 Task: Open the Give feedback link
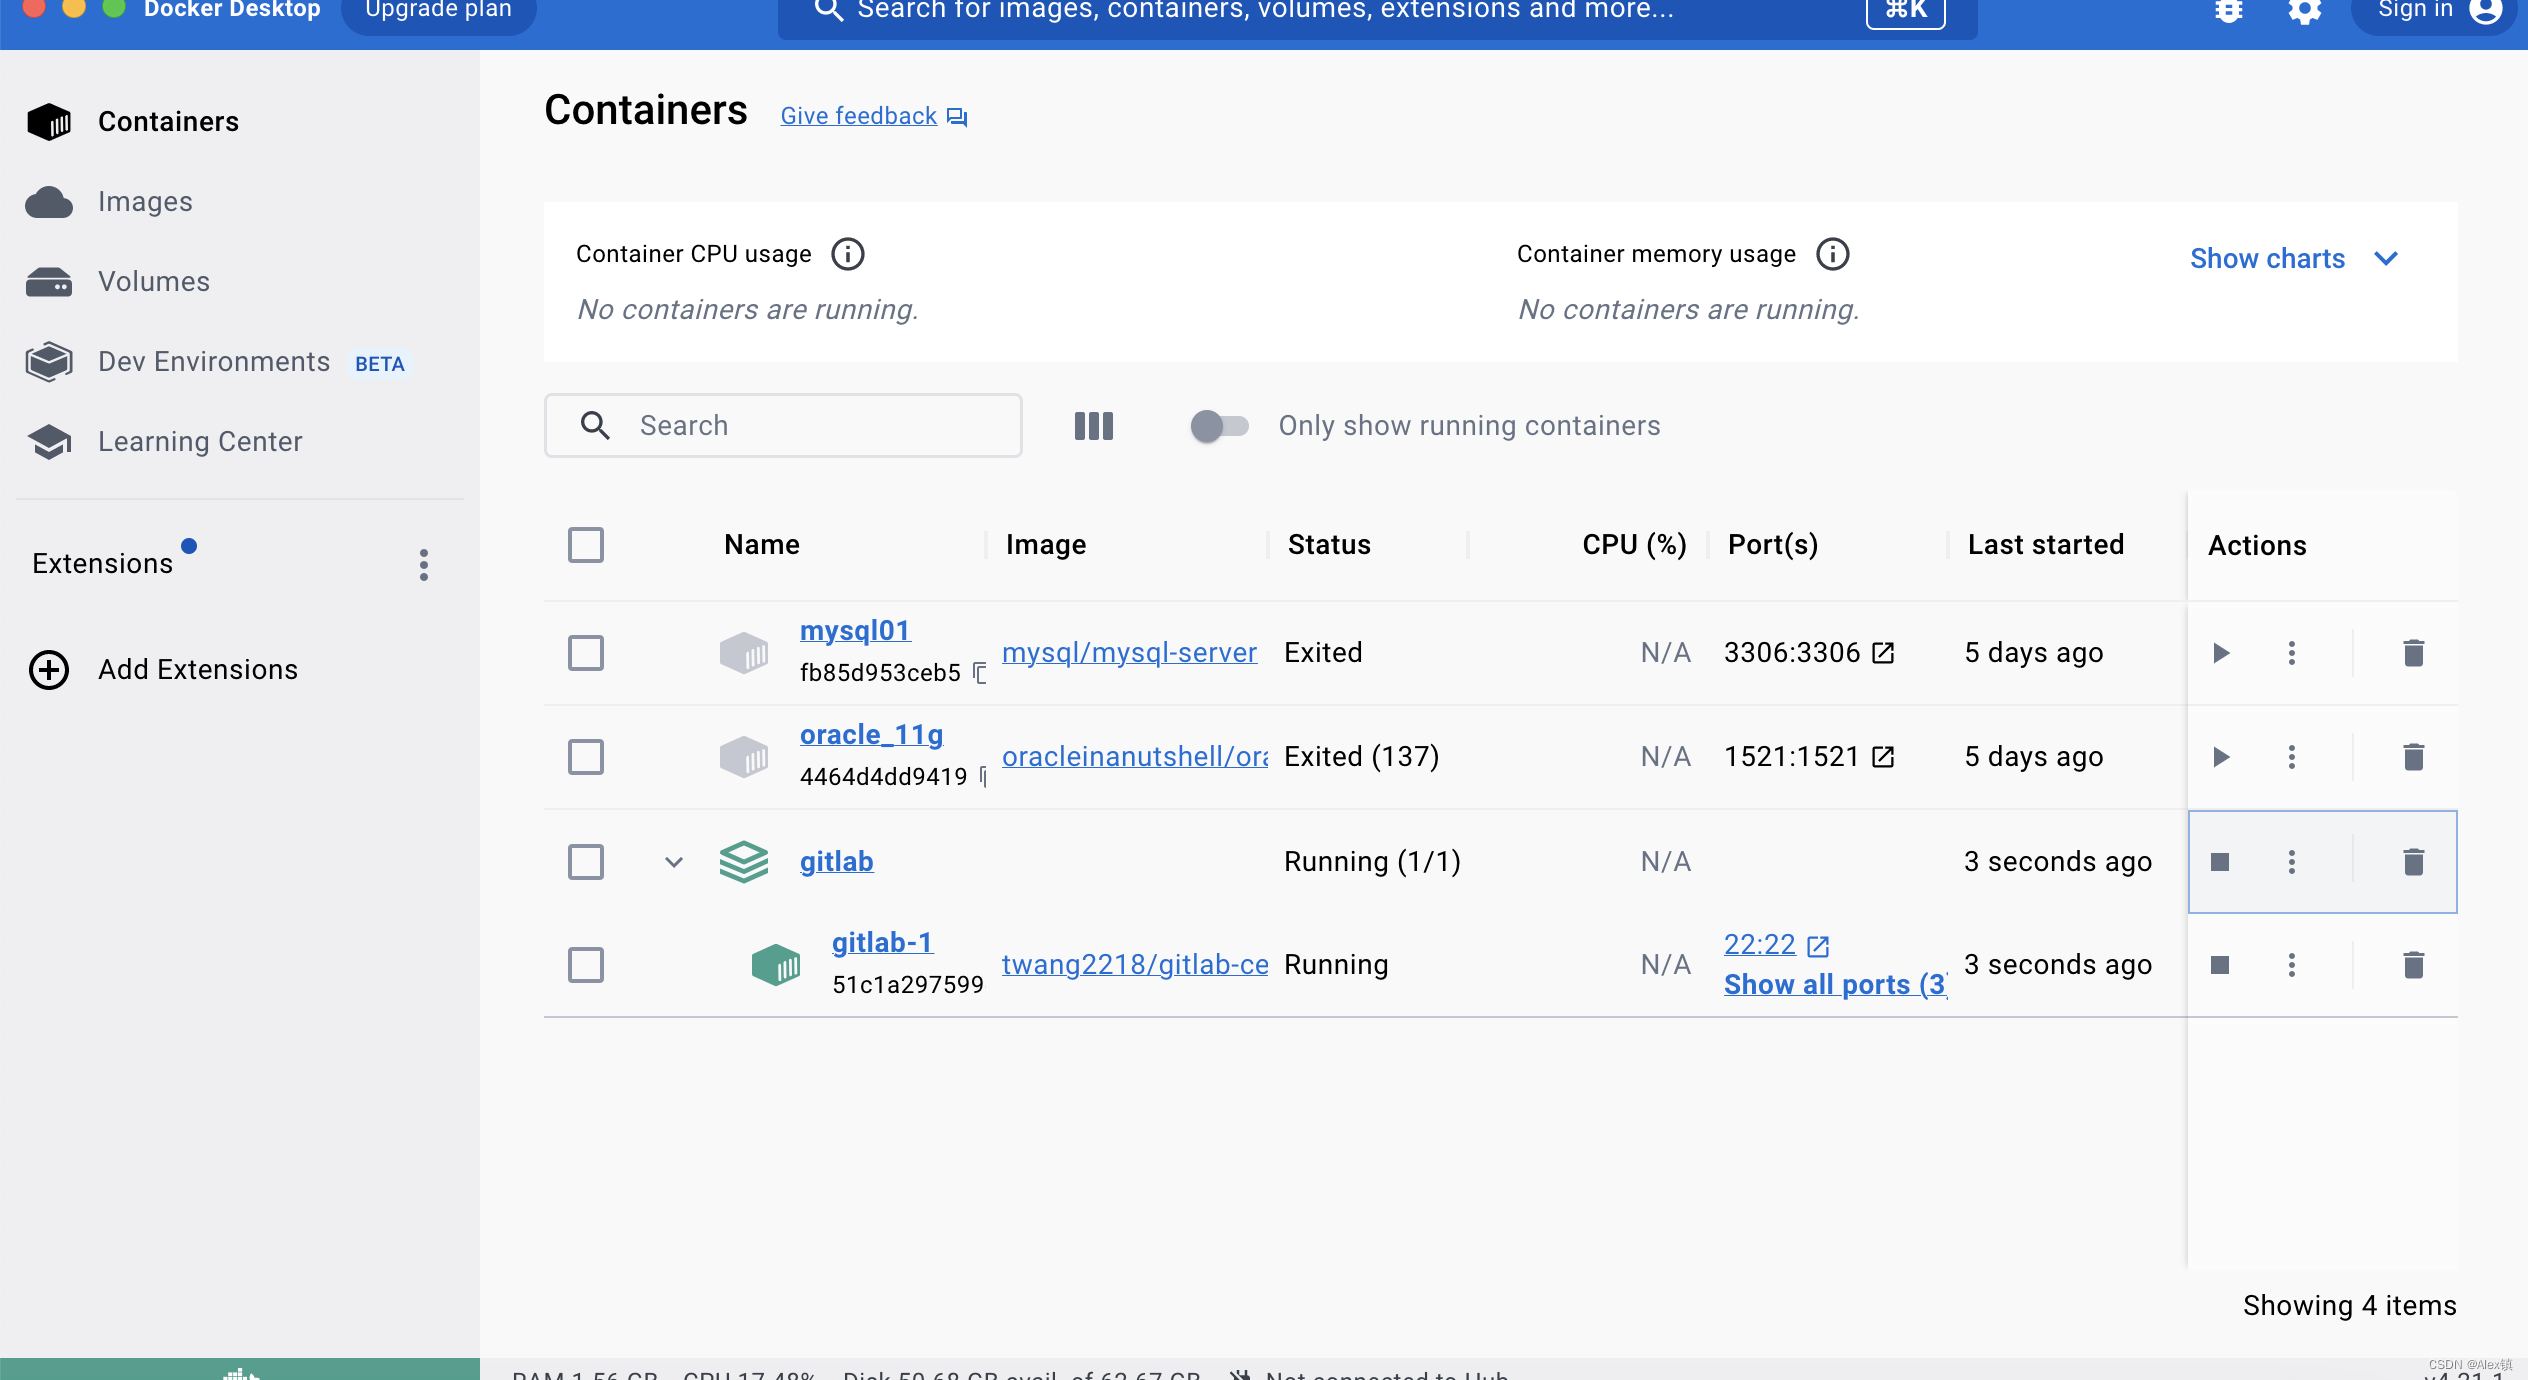(873, 116)
